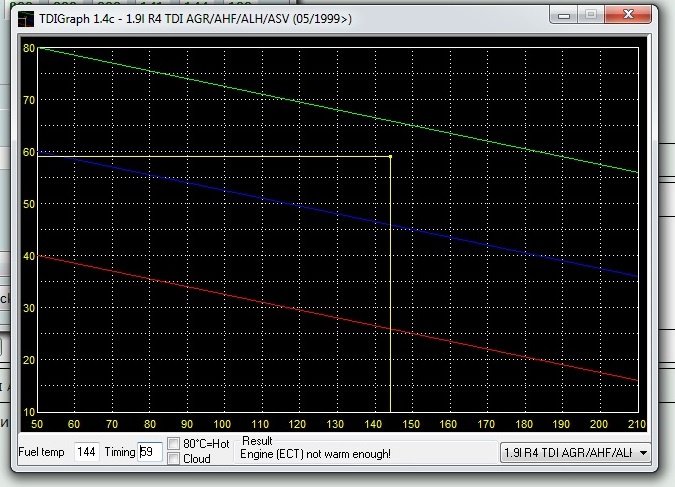
Task: Click the yellow vertical marker line
Action: 390,300
